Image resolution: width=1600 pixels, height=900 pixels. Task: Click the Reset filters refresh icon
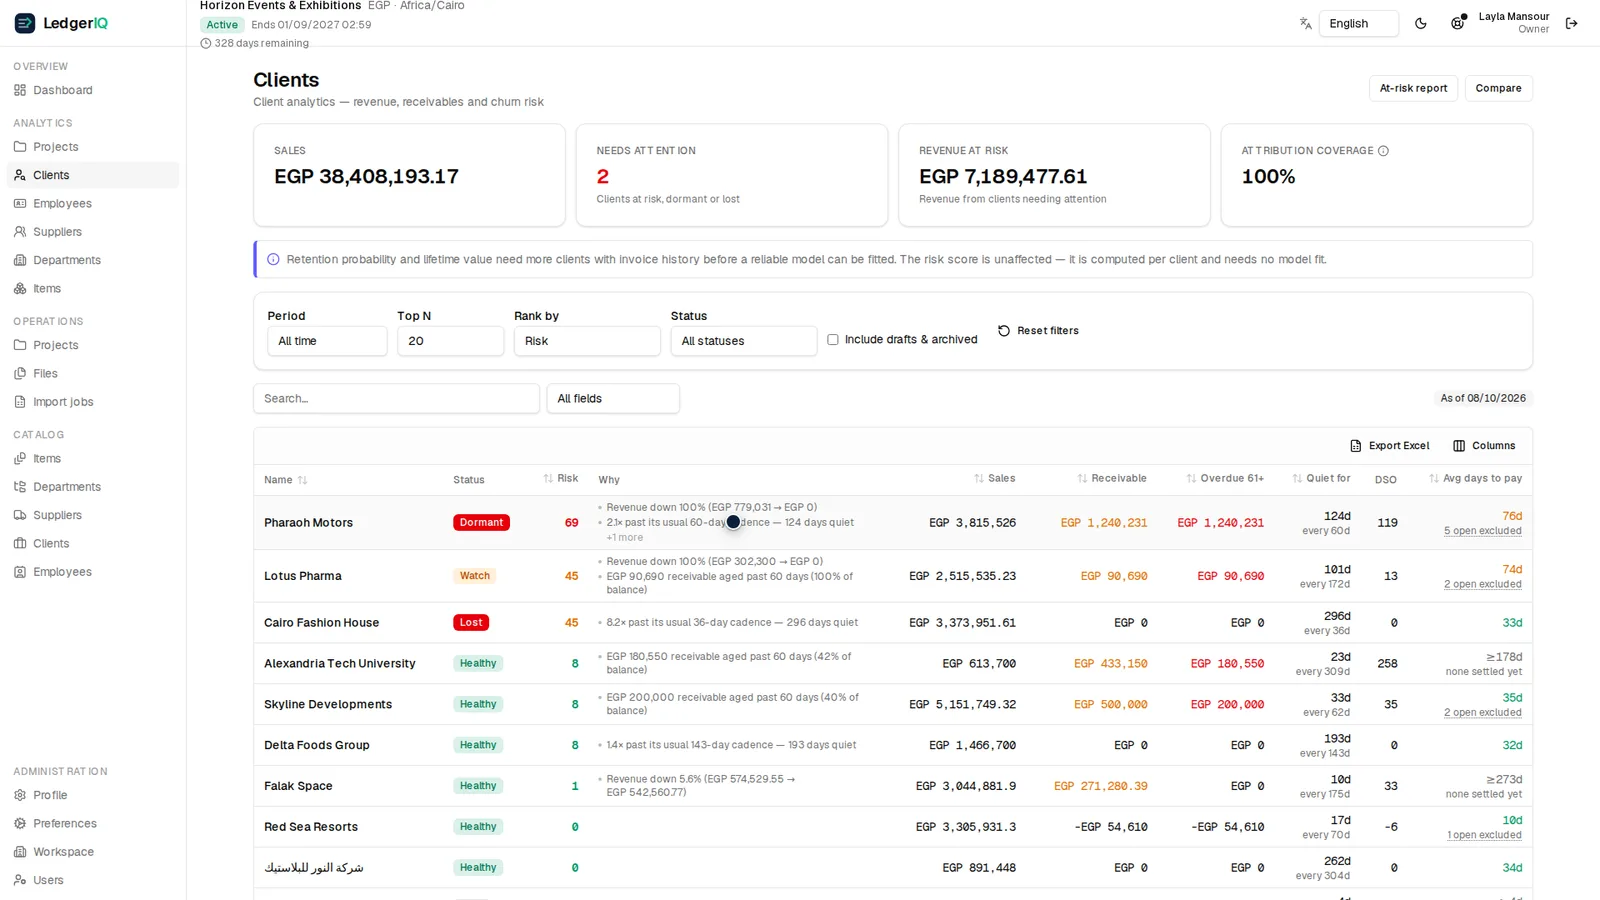point(1004,331)
